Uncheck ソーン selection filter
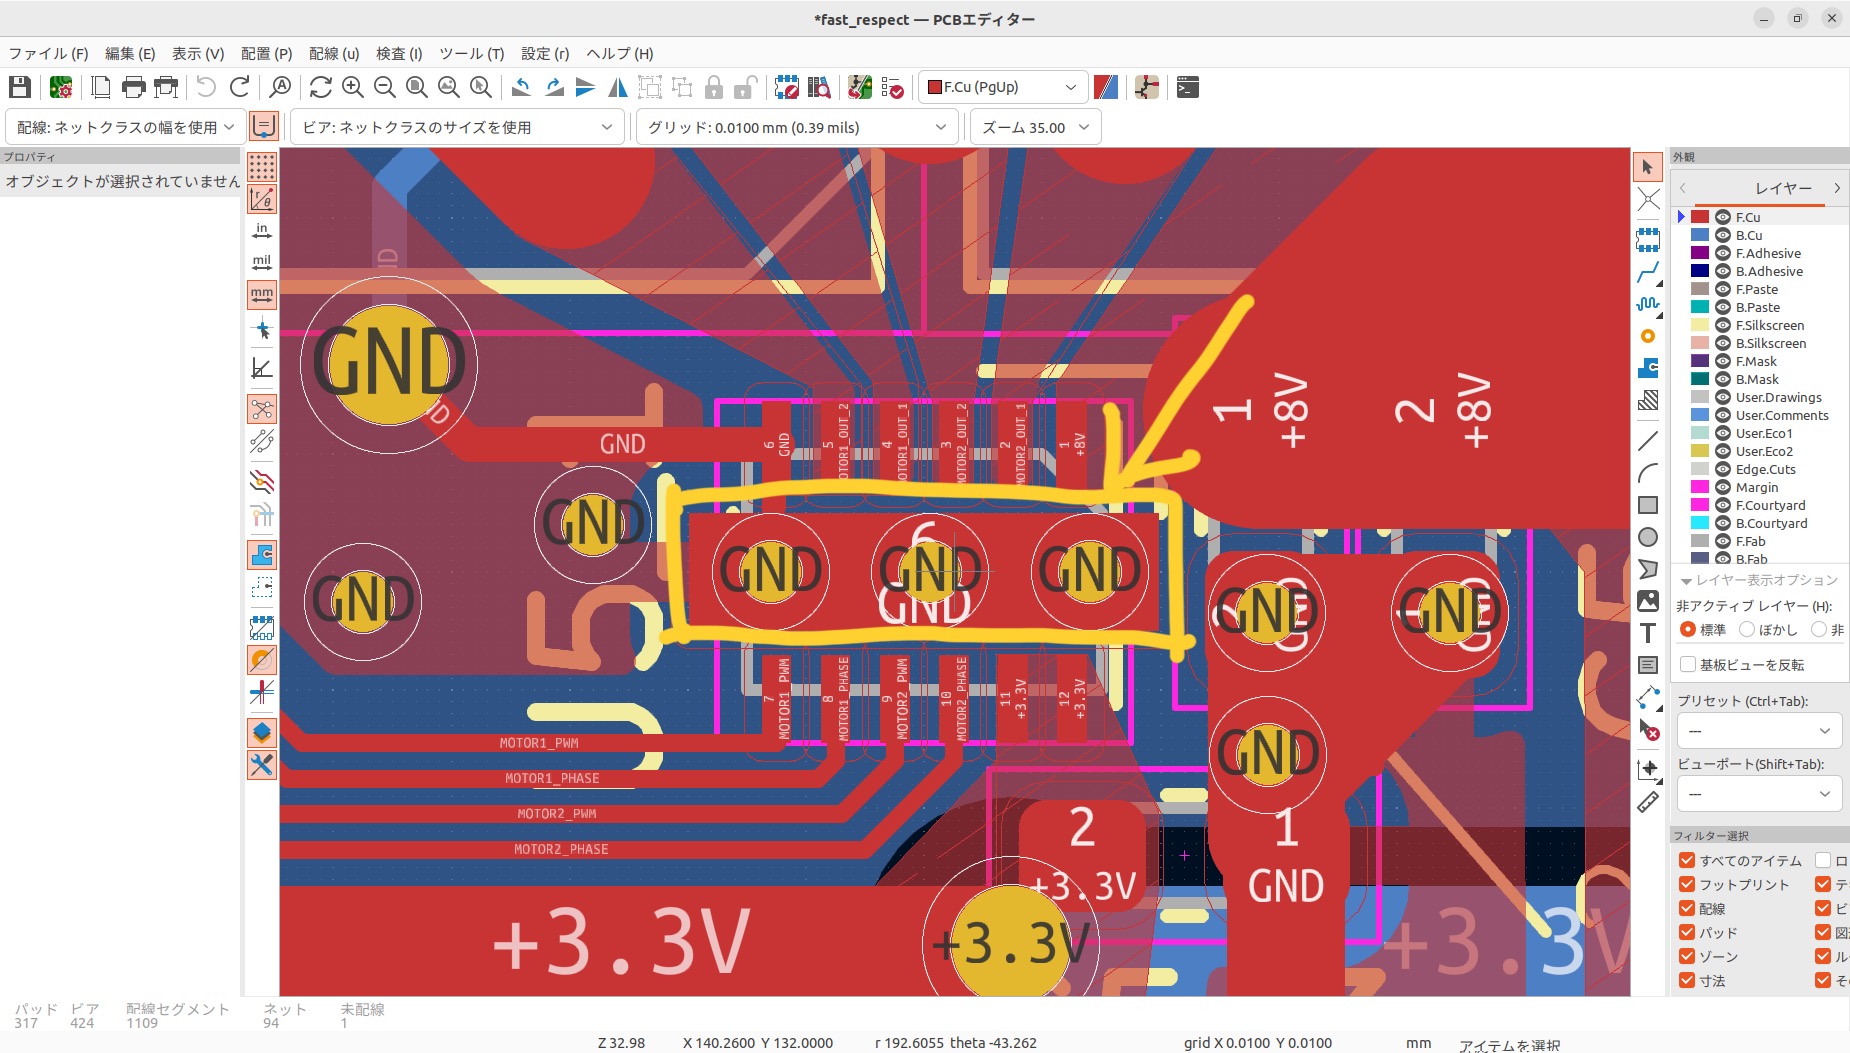Image resolution: width=1850 pixels, height=1053 pixels. (x=1687, y=957)
